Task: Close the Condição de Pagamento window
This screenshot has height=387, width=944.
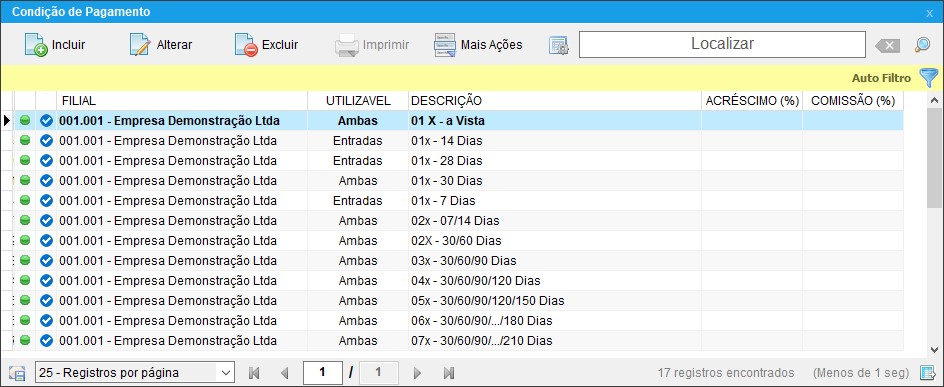Action: (931, 13)
